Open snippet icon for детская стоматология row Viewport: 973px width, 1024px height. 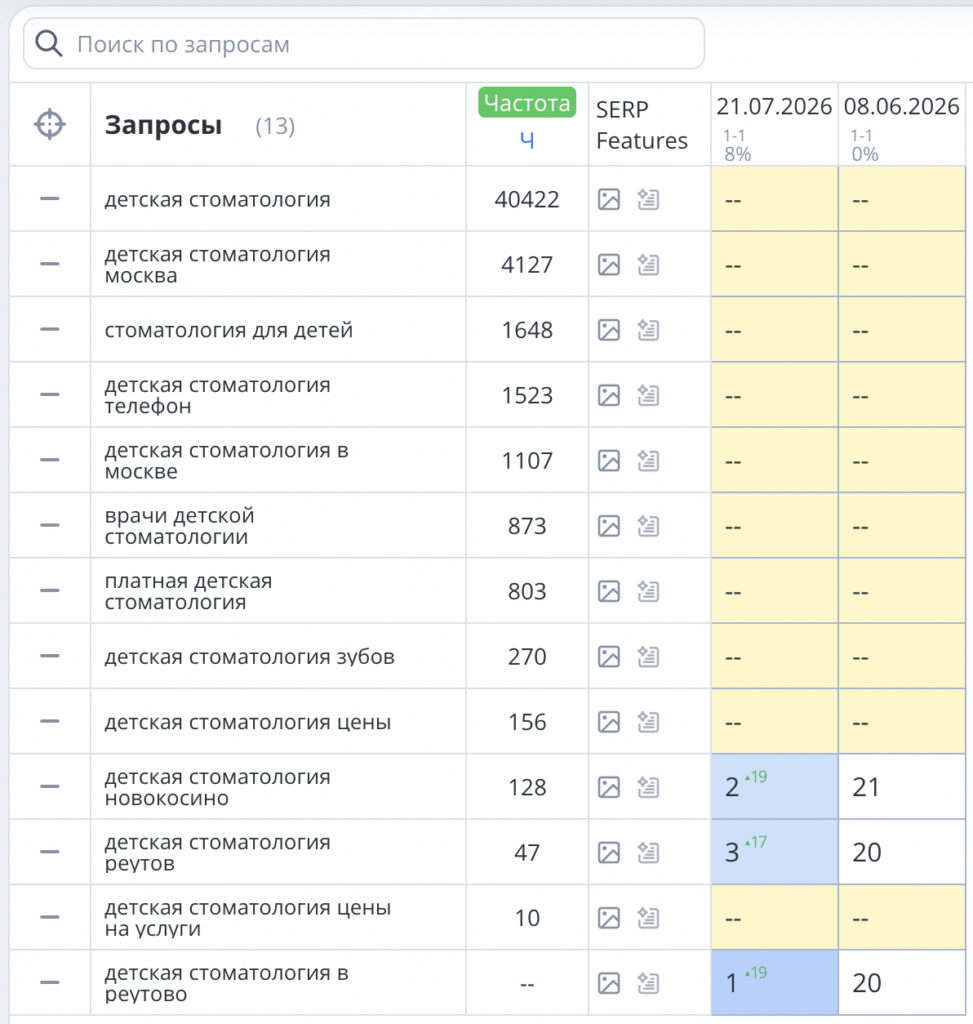coord(648,199)
